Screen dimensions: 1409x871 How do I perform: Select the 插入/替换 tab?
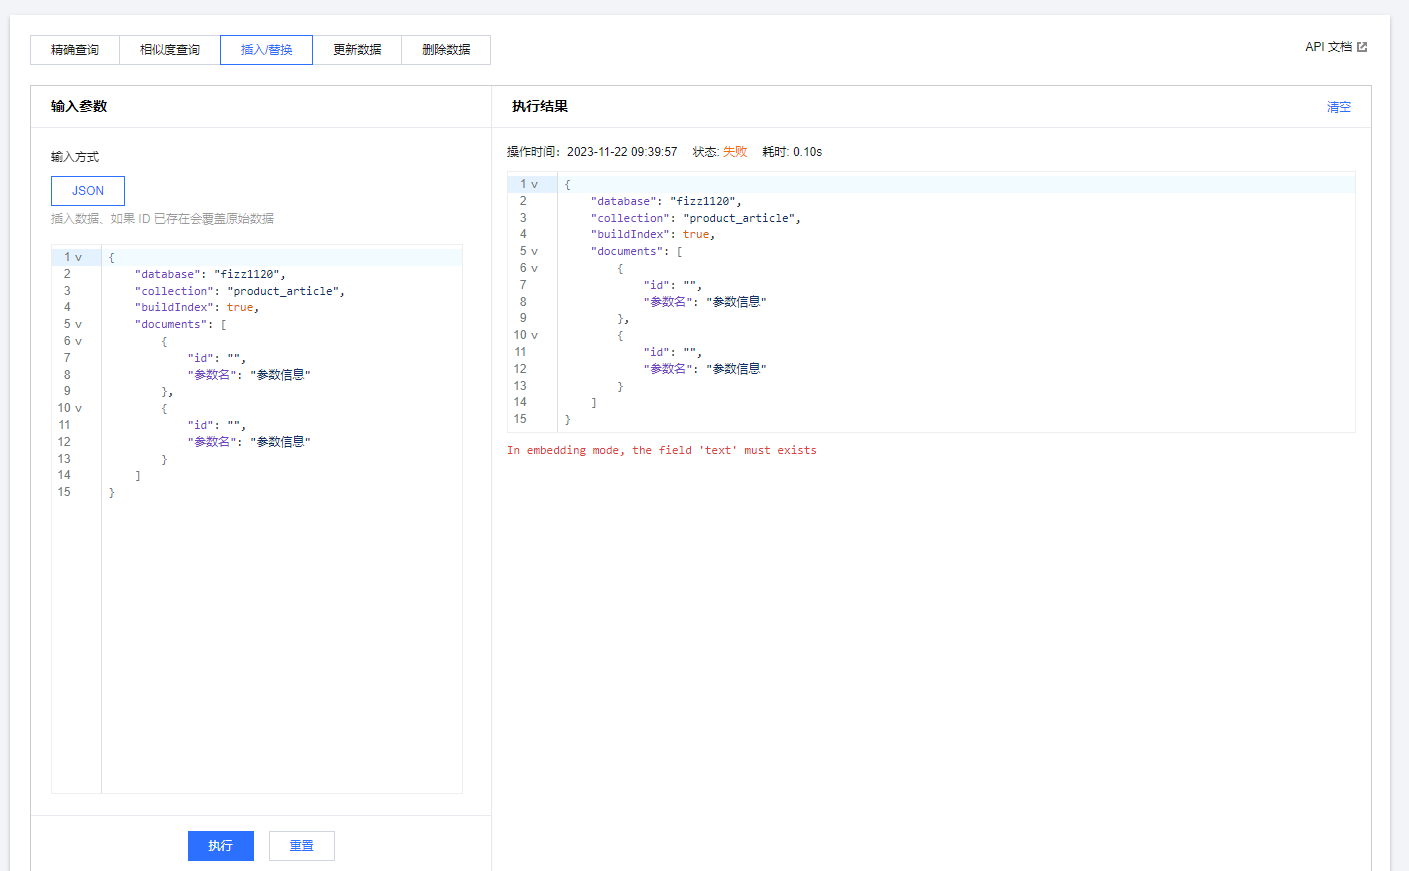[x=267, y=50]
